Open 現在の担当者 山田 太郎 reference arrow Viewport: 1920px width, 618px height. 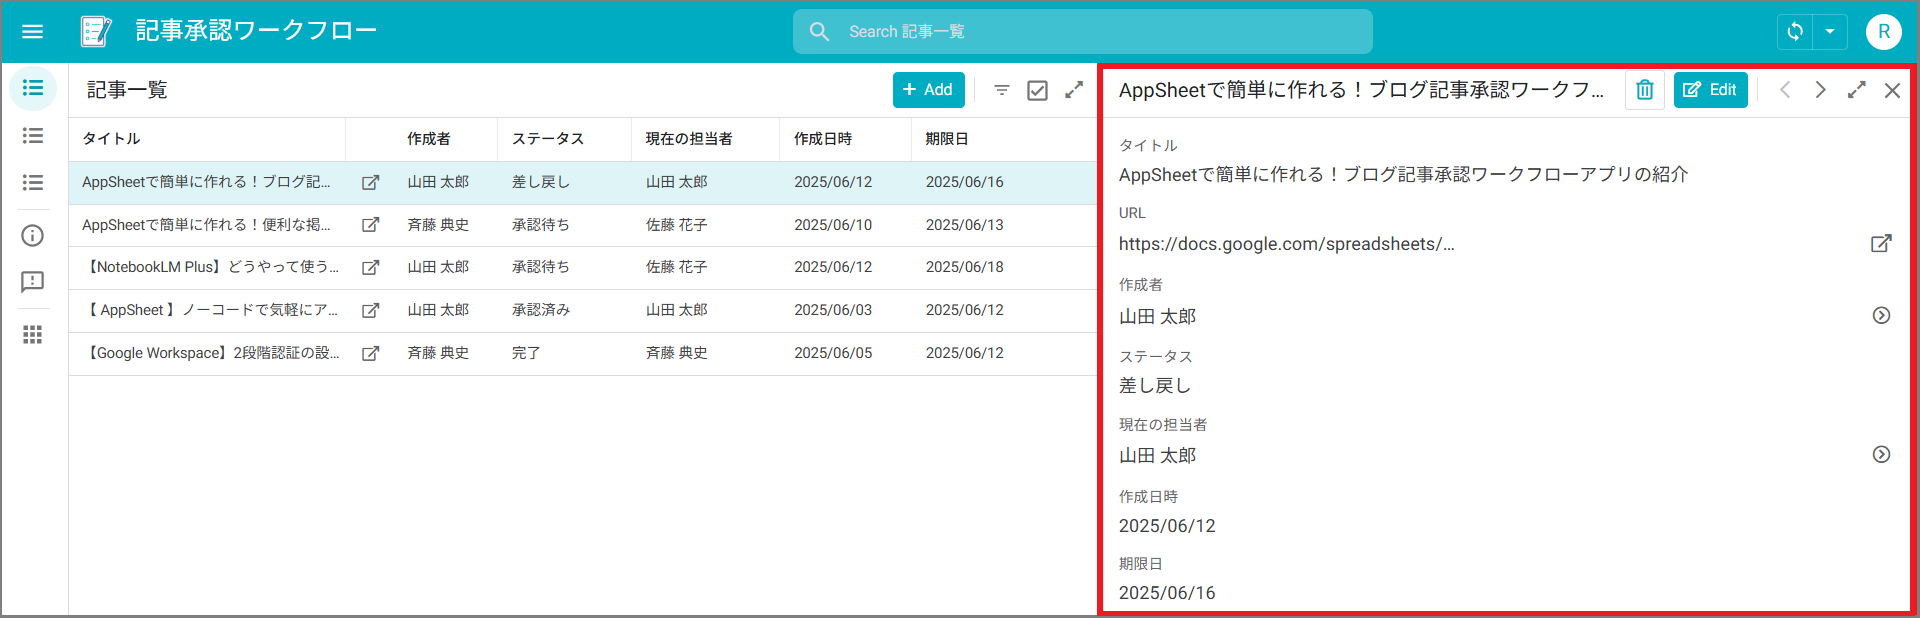1881,454
